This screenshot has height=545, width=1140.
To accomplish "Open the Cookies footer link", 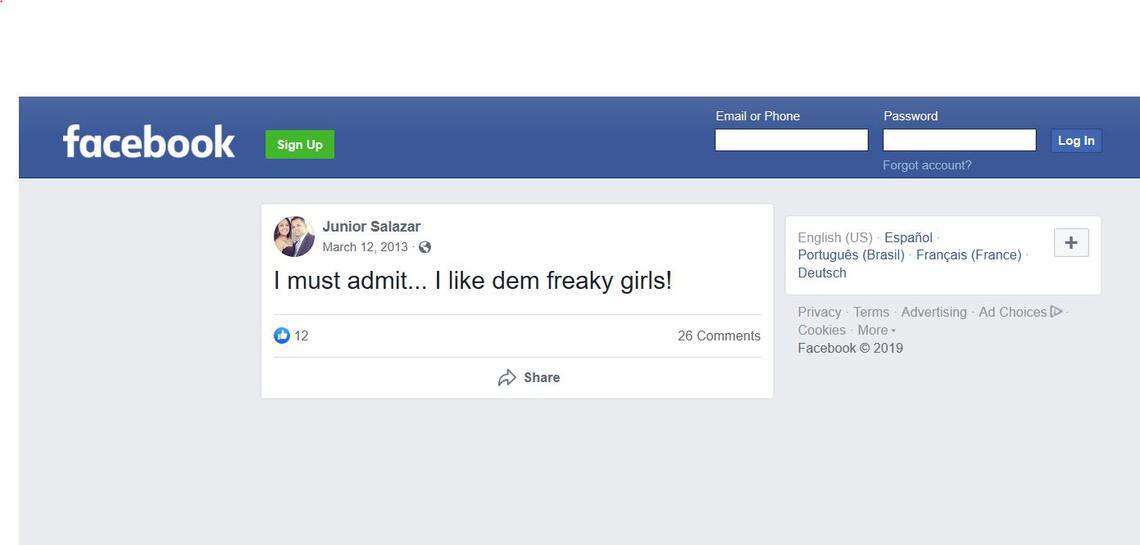I will (x=822, y=330).
